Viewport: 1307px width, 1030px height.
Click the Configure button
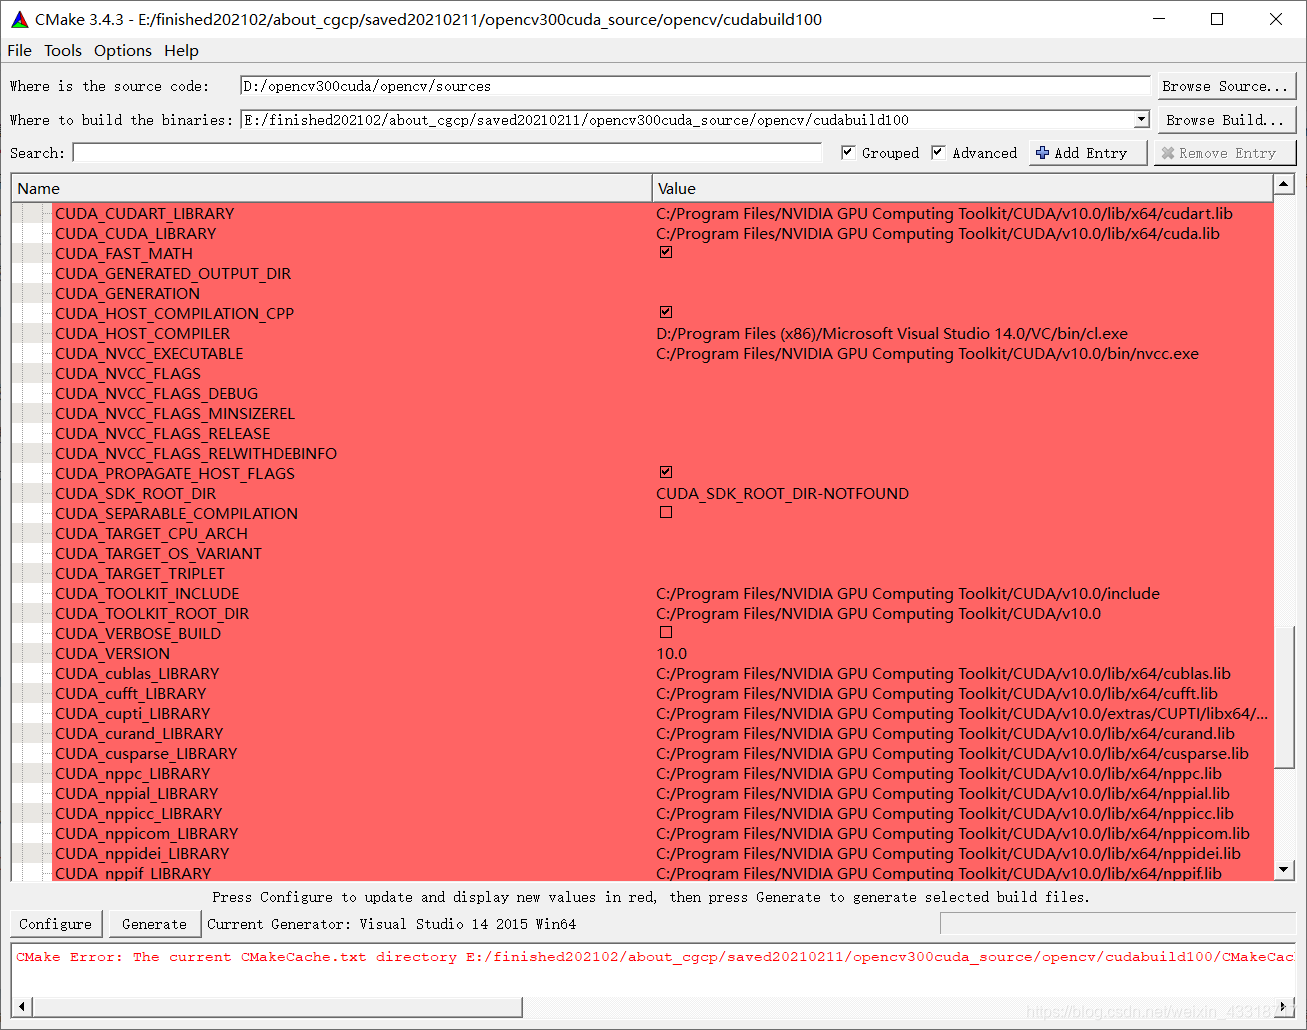coord(55,924)
